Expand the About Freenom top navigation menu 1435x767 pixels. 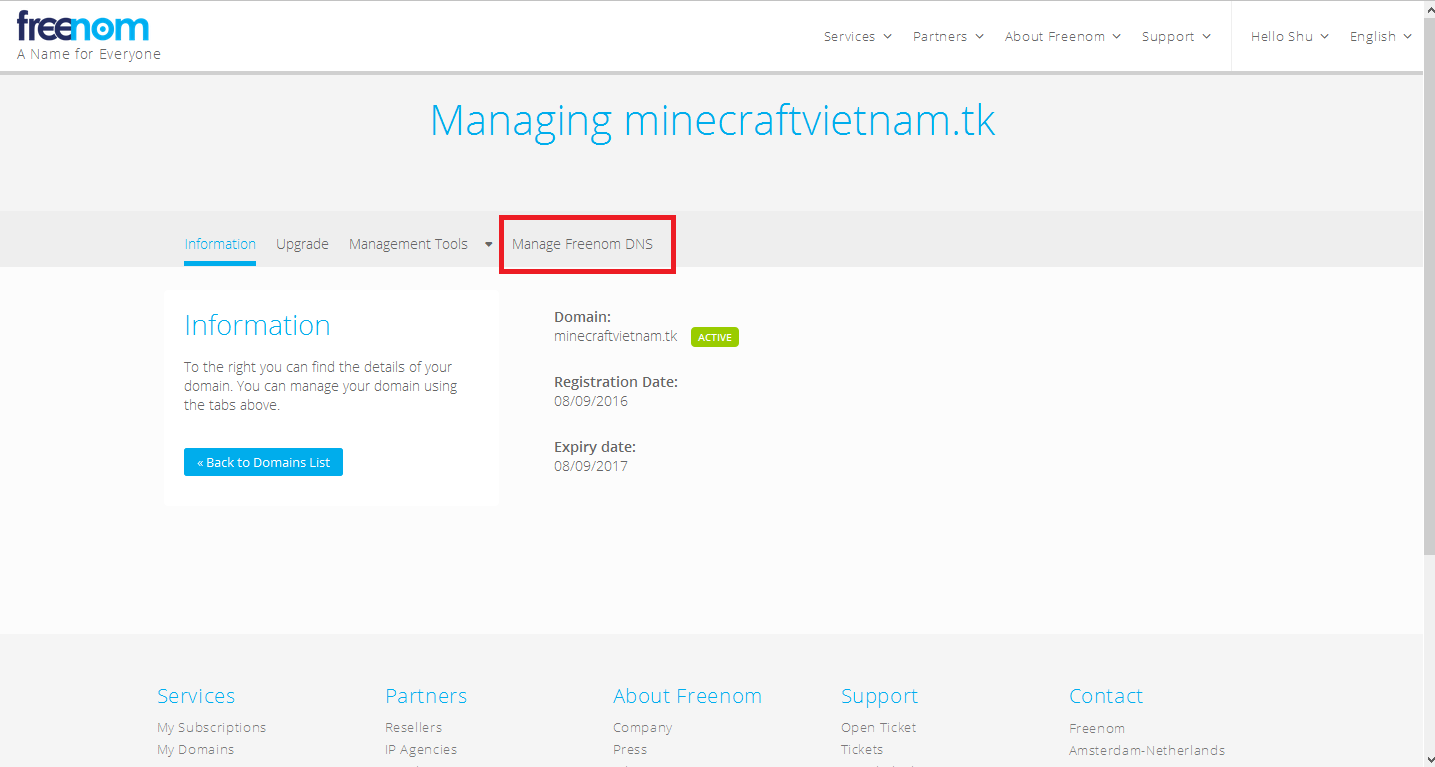click(x=1063, y=36)
